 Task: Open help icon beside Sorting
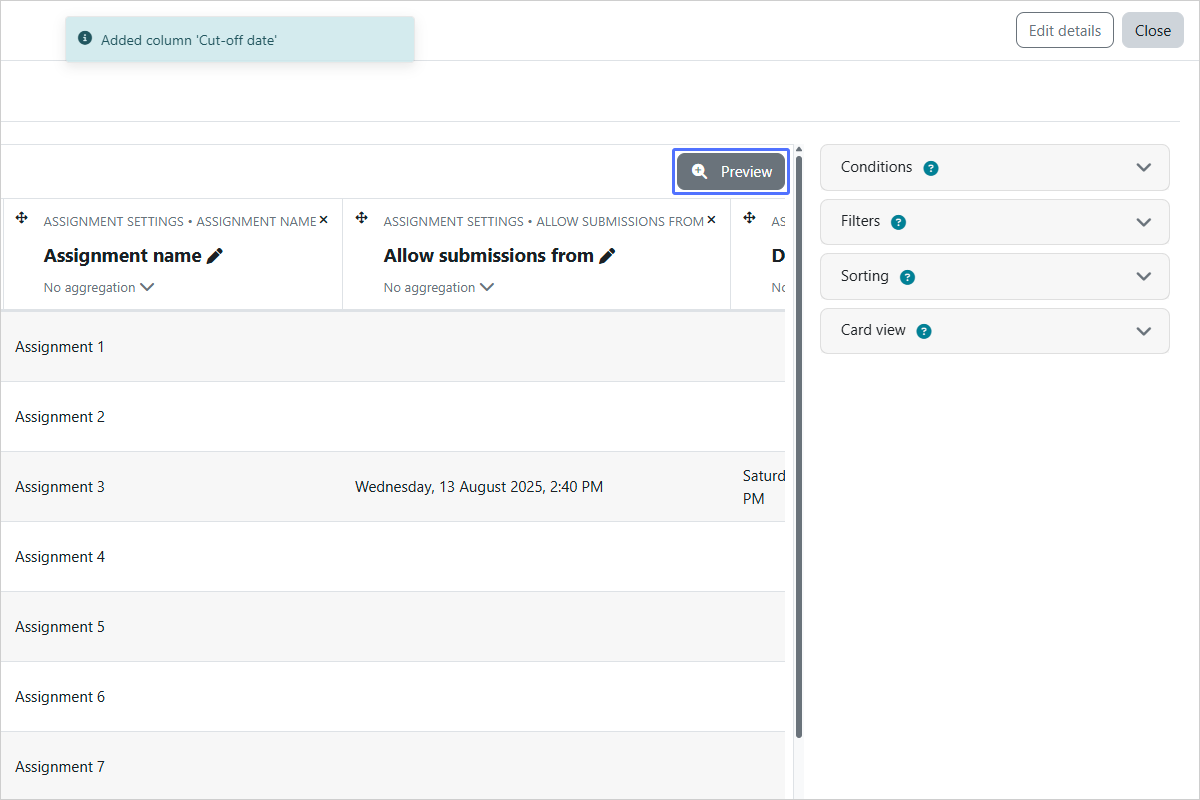[x=907, y=277]
